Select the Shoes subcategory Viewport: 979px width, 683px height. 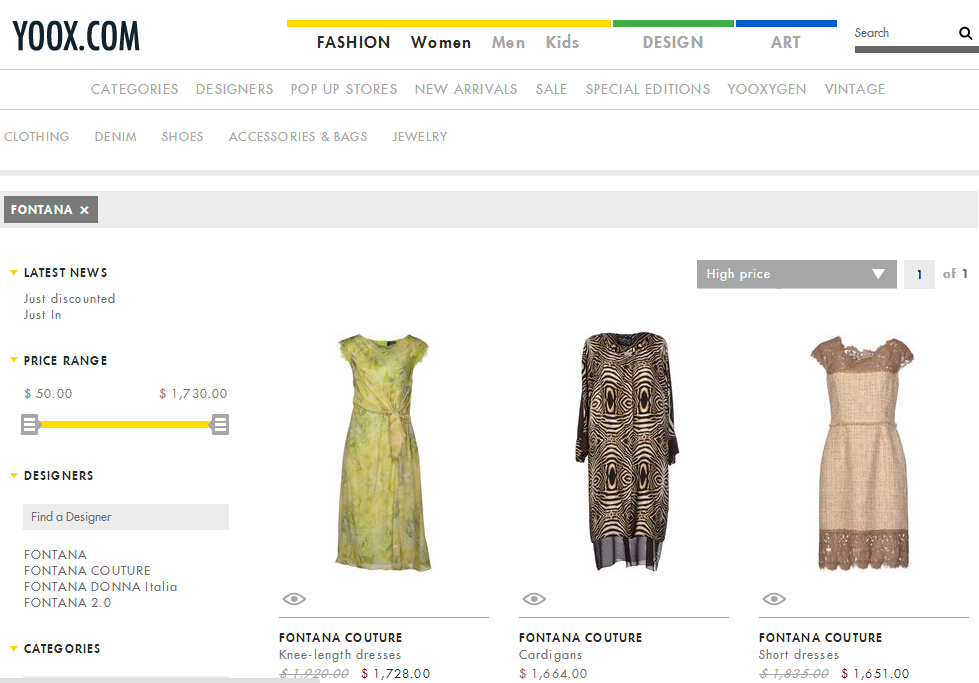coord(182,137)
